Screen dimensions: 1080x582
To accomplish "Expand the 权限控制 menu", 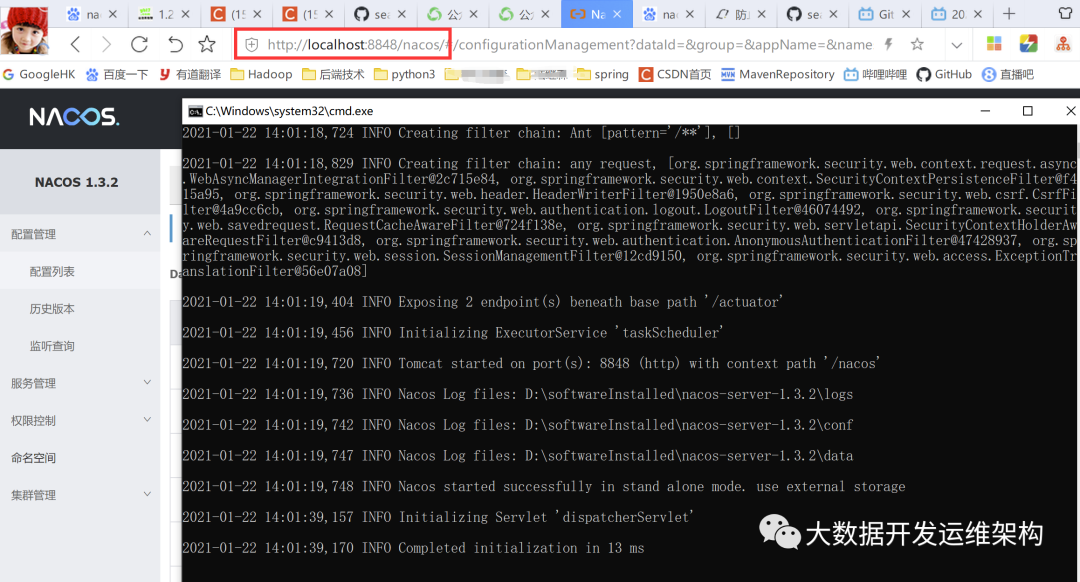I will click(80, 420).
